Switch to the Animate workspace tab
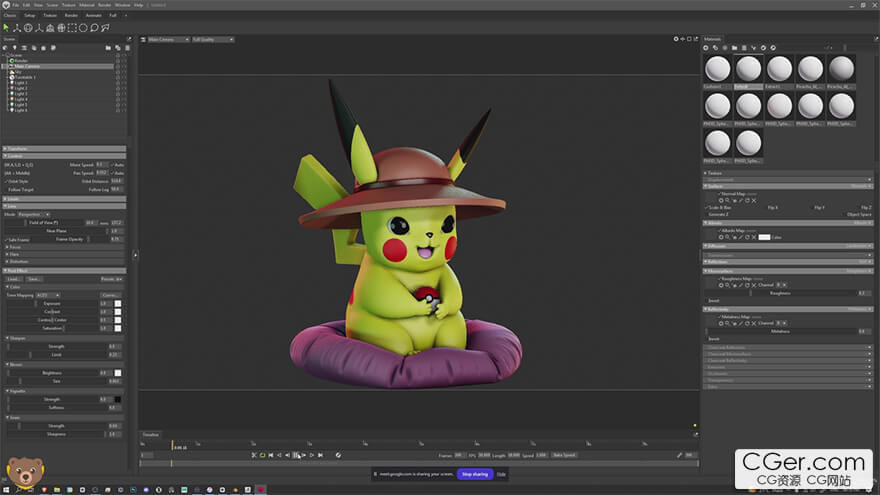Screen dimensions: 880x495 pos(93,16)
